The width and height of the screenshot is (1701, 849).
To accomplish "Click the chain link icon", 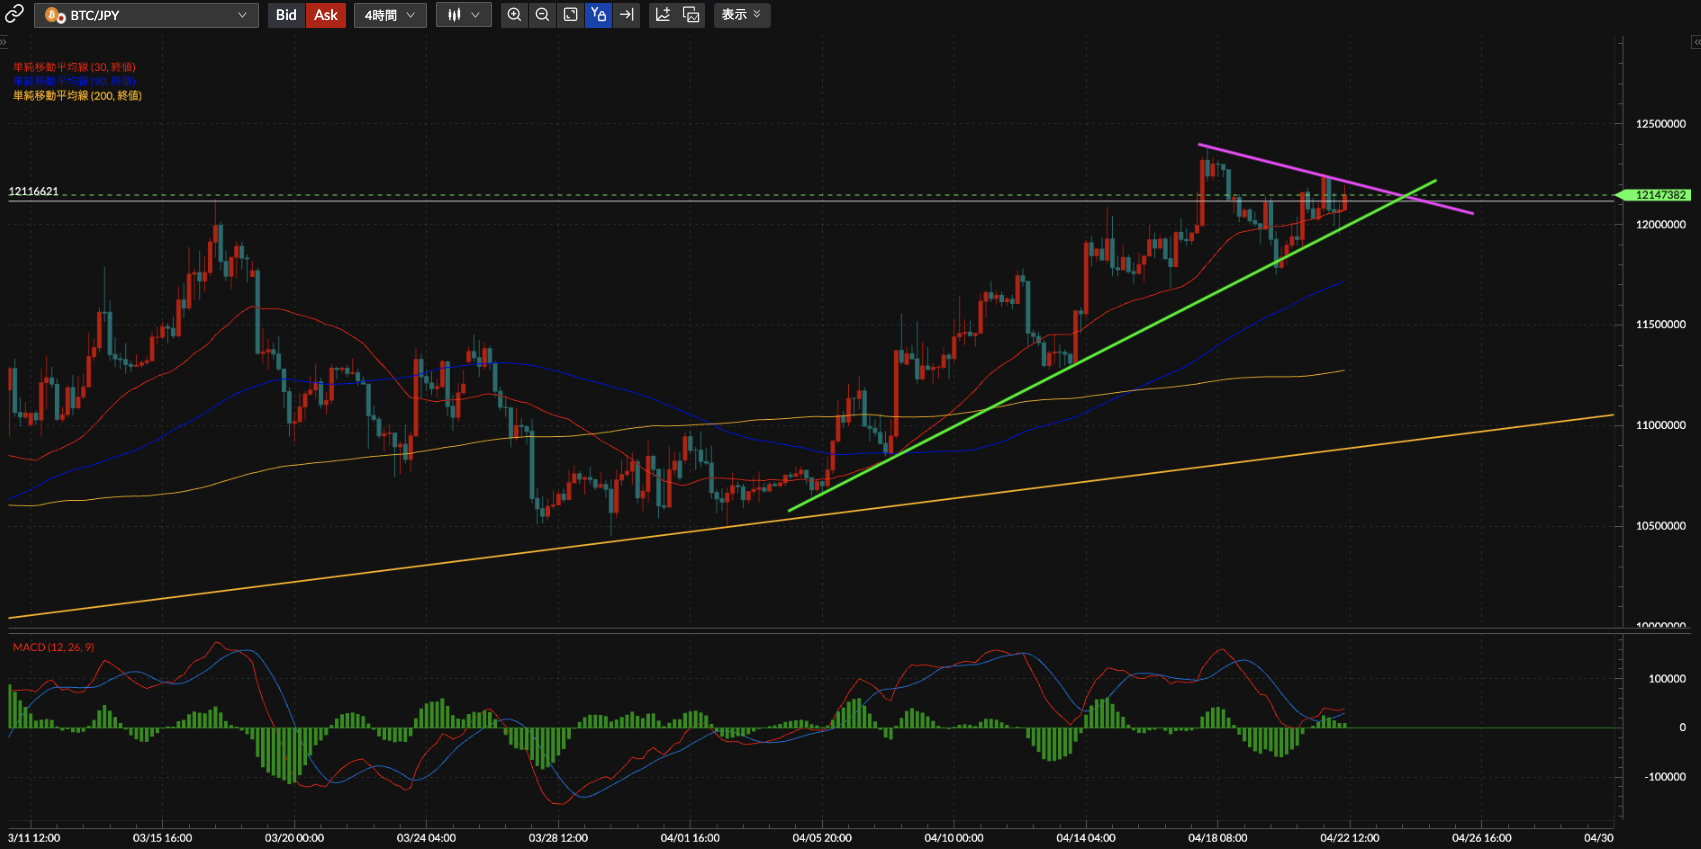I will [x=14, y=14].
